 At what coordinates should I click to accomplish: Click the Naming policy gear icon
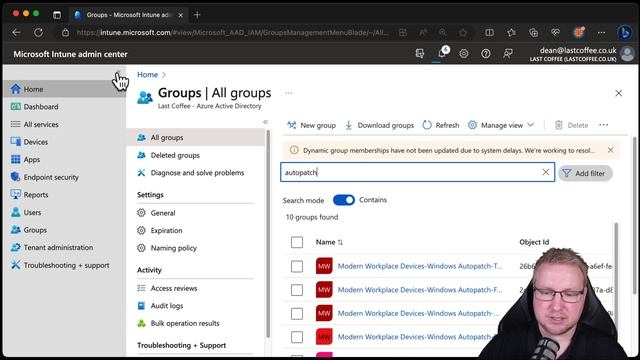click(141, 248)
